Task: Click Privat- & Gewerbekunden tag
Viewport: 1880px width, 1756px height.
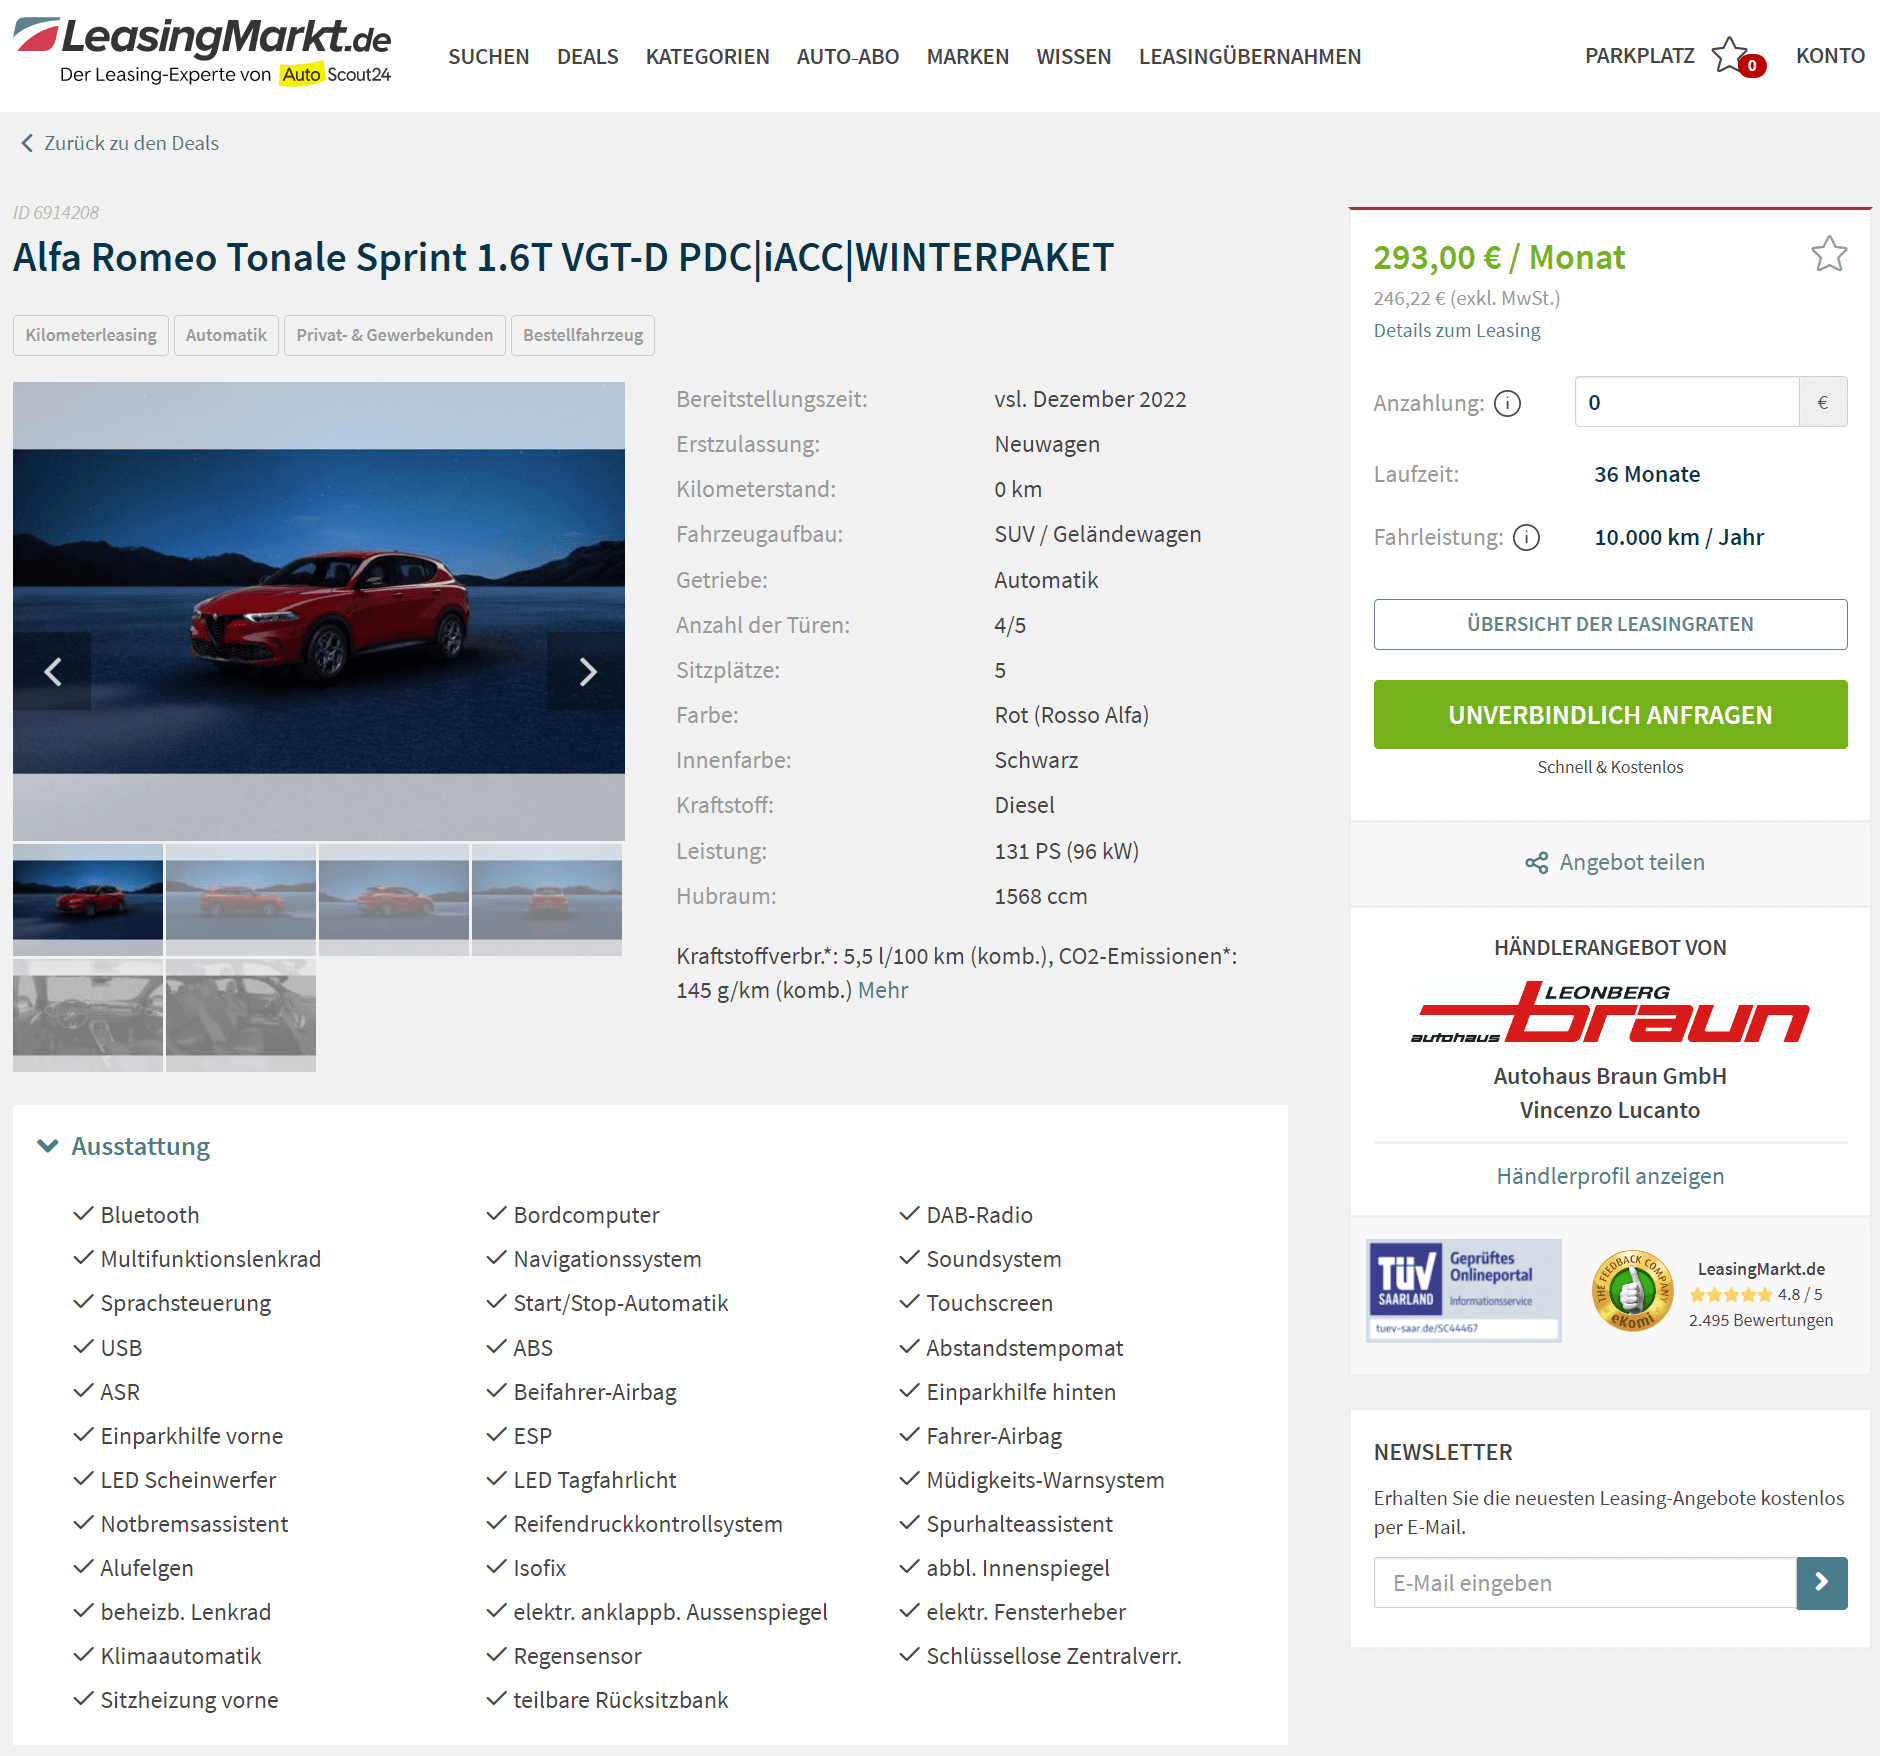Action: coord(395,335)
